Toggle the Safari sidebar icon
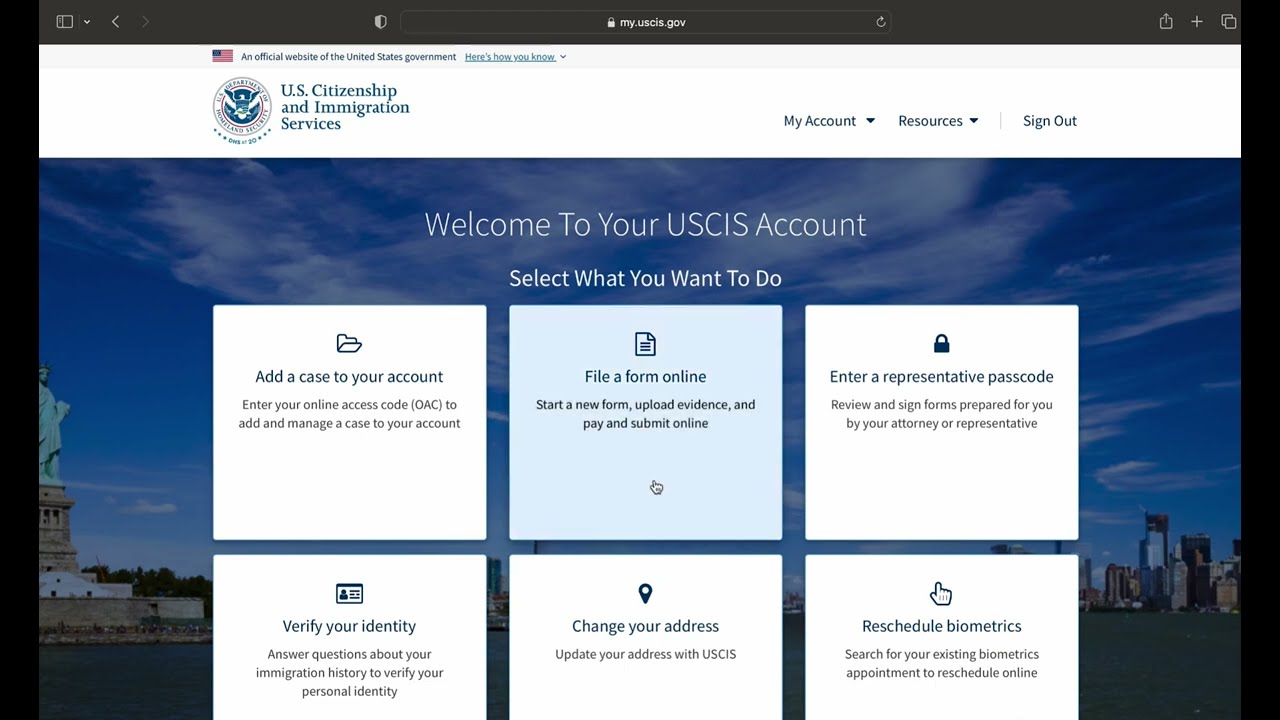 [65, 22]
